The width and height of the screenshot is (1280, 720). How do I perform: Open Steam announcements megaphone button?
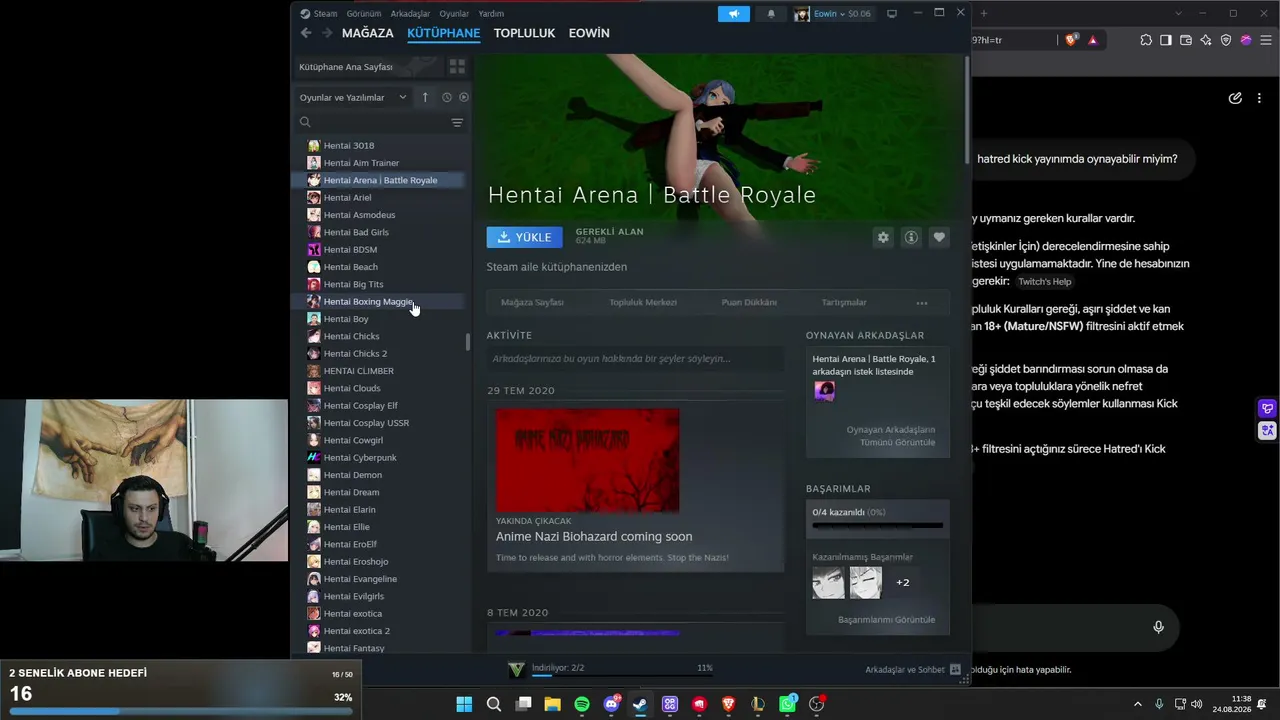click(734, 14)
